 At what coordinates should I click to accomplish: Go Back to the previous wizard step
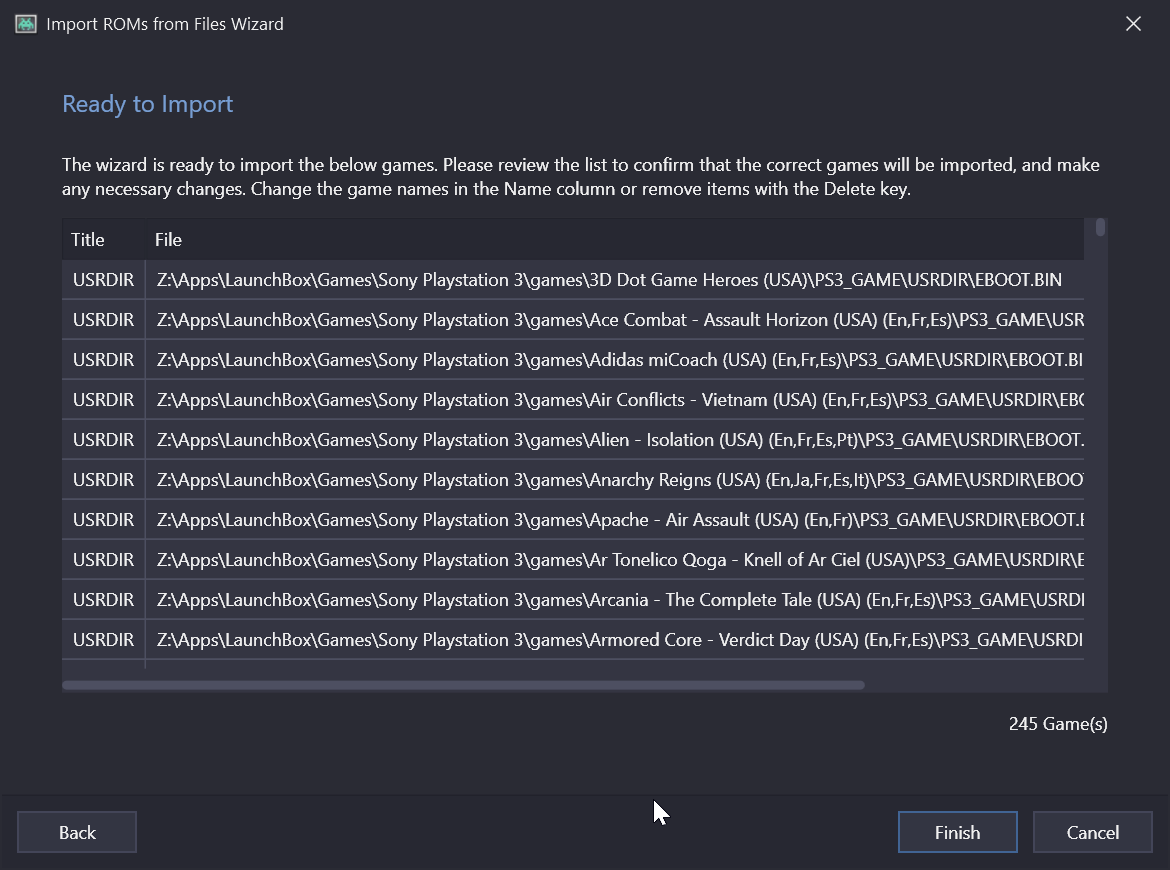77,832
